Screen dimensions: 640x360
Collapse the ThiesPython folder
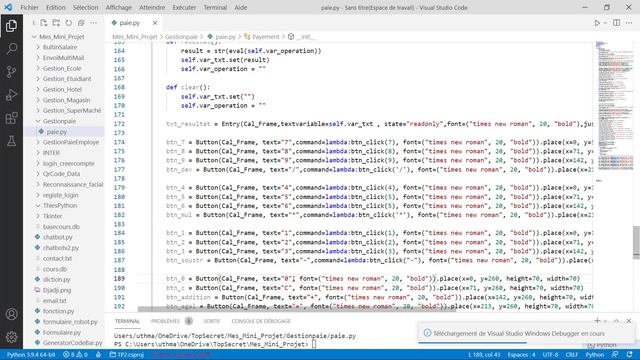(x=60, y=206)
